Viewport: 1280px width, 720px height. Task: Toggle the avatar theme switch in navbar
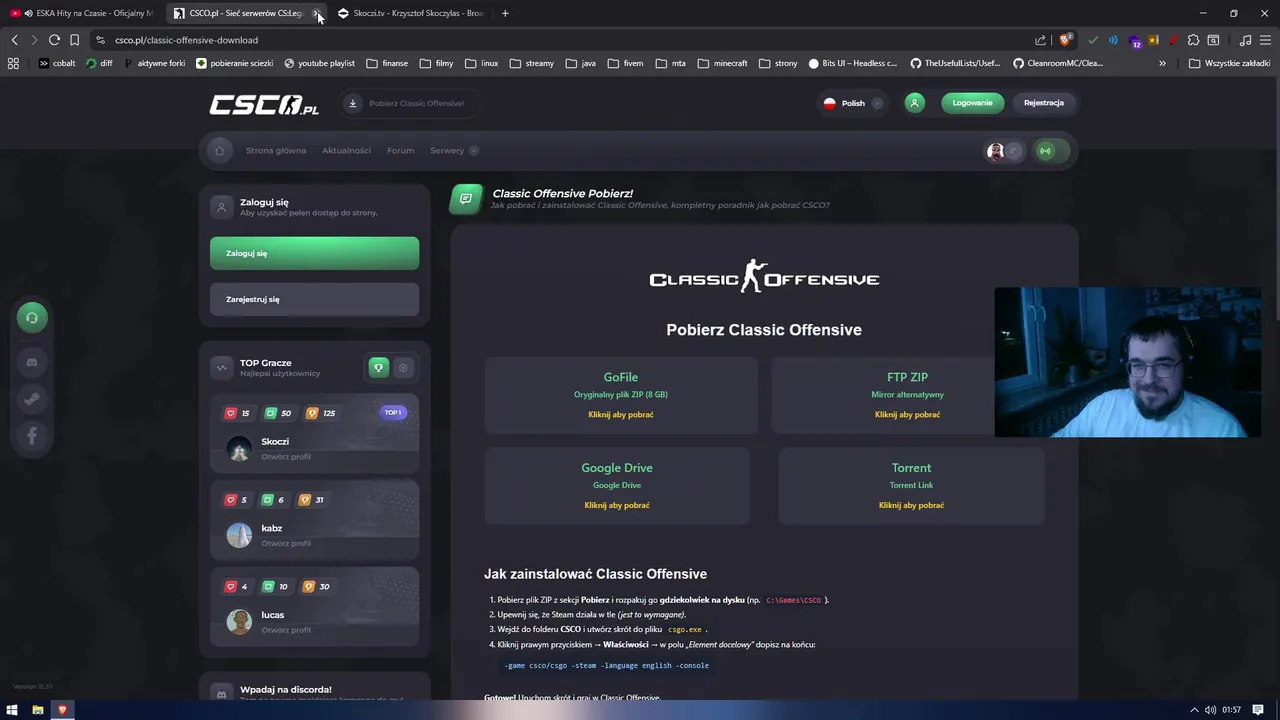[1005, 151]
